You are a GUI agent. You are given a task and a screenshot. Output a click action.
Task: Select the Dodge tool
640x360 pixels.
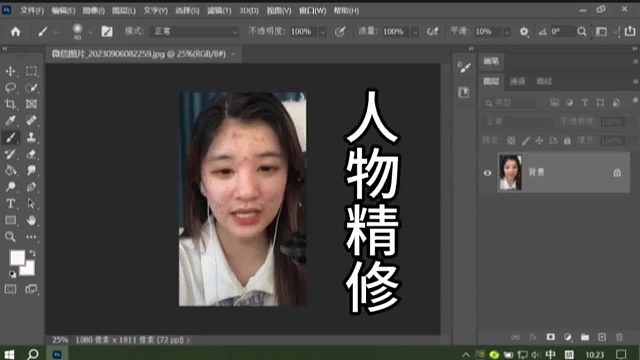click(x=10, y=187)
